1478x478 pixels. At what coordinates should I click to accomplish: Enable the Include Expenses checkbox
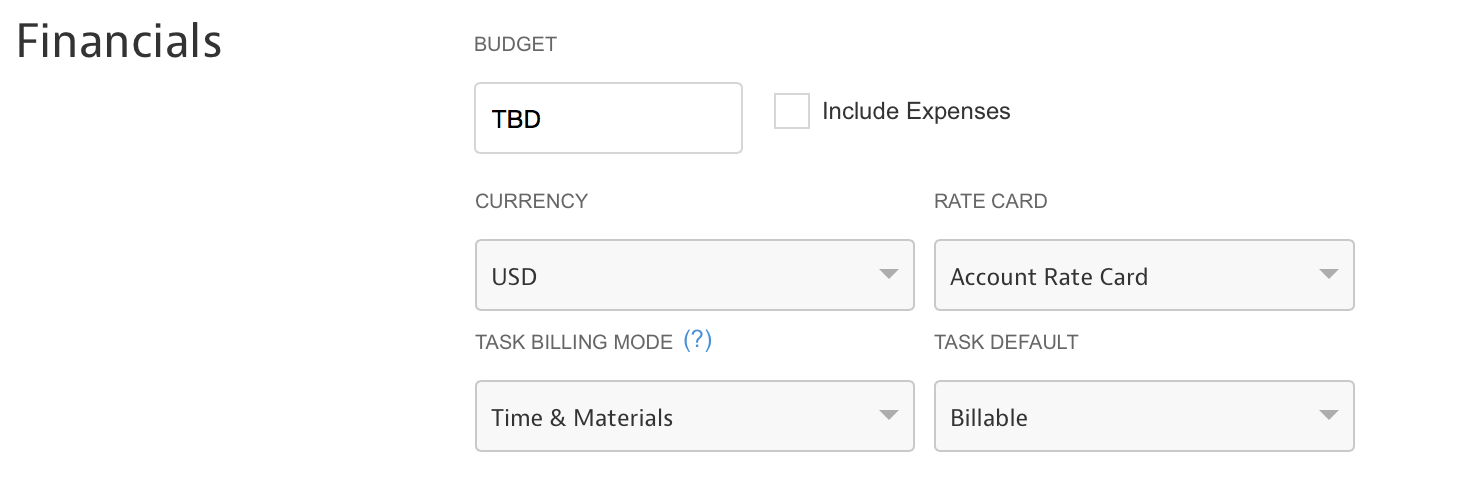[791, 111]
